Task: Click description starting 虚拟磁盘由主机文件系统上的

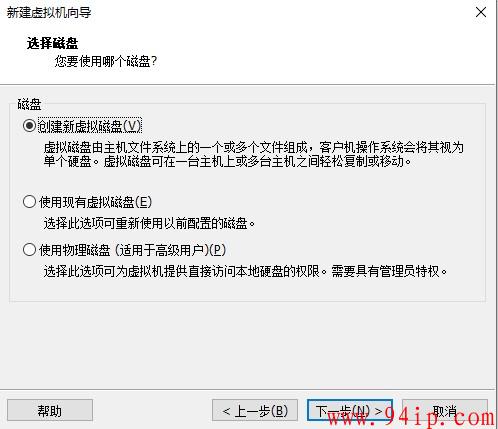Action: 253,147
